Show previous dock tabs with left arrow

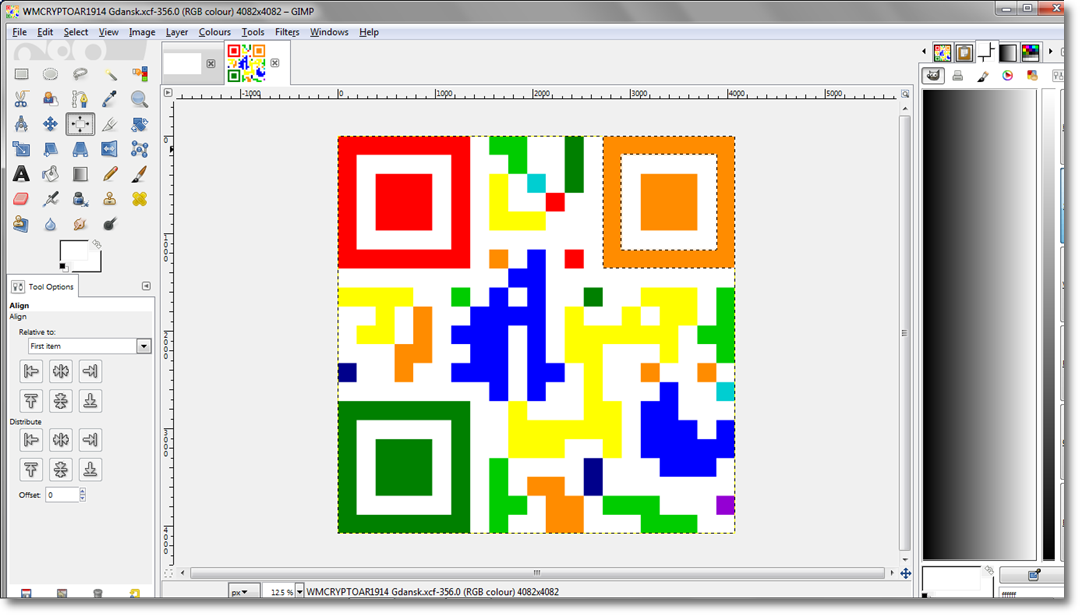(924, 52)
